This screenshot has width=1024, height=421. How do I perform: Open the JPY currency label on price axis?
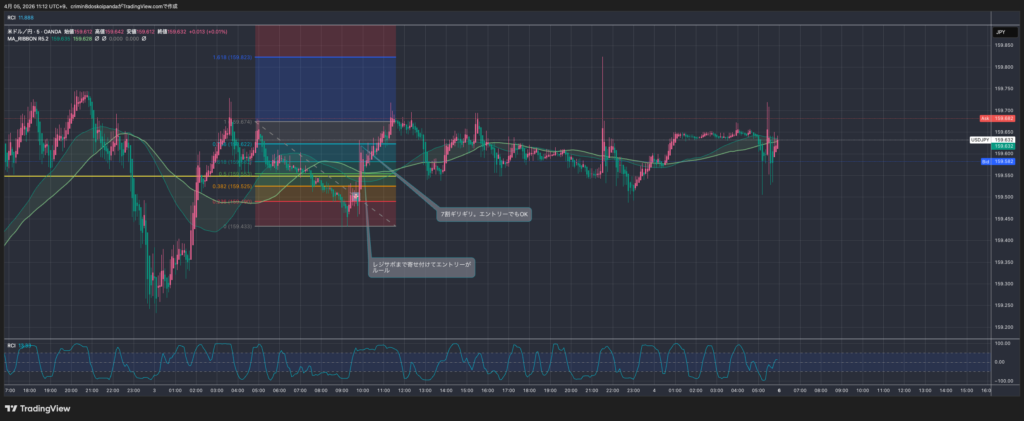point(999,33)
